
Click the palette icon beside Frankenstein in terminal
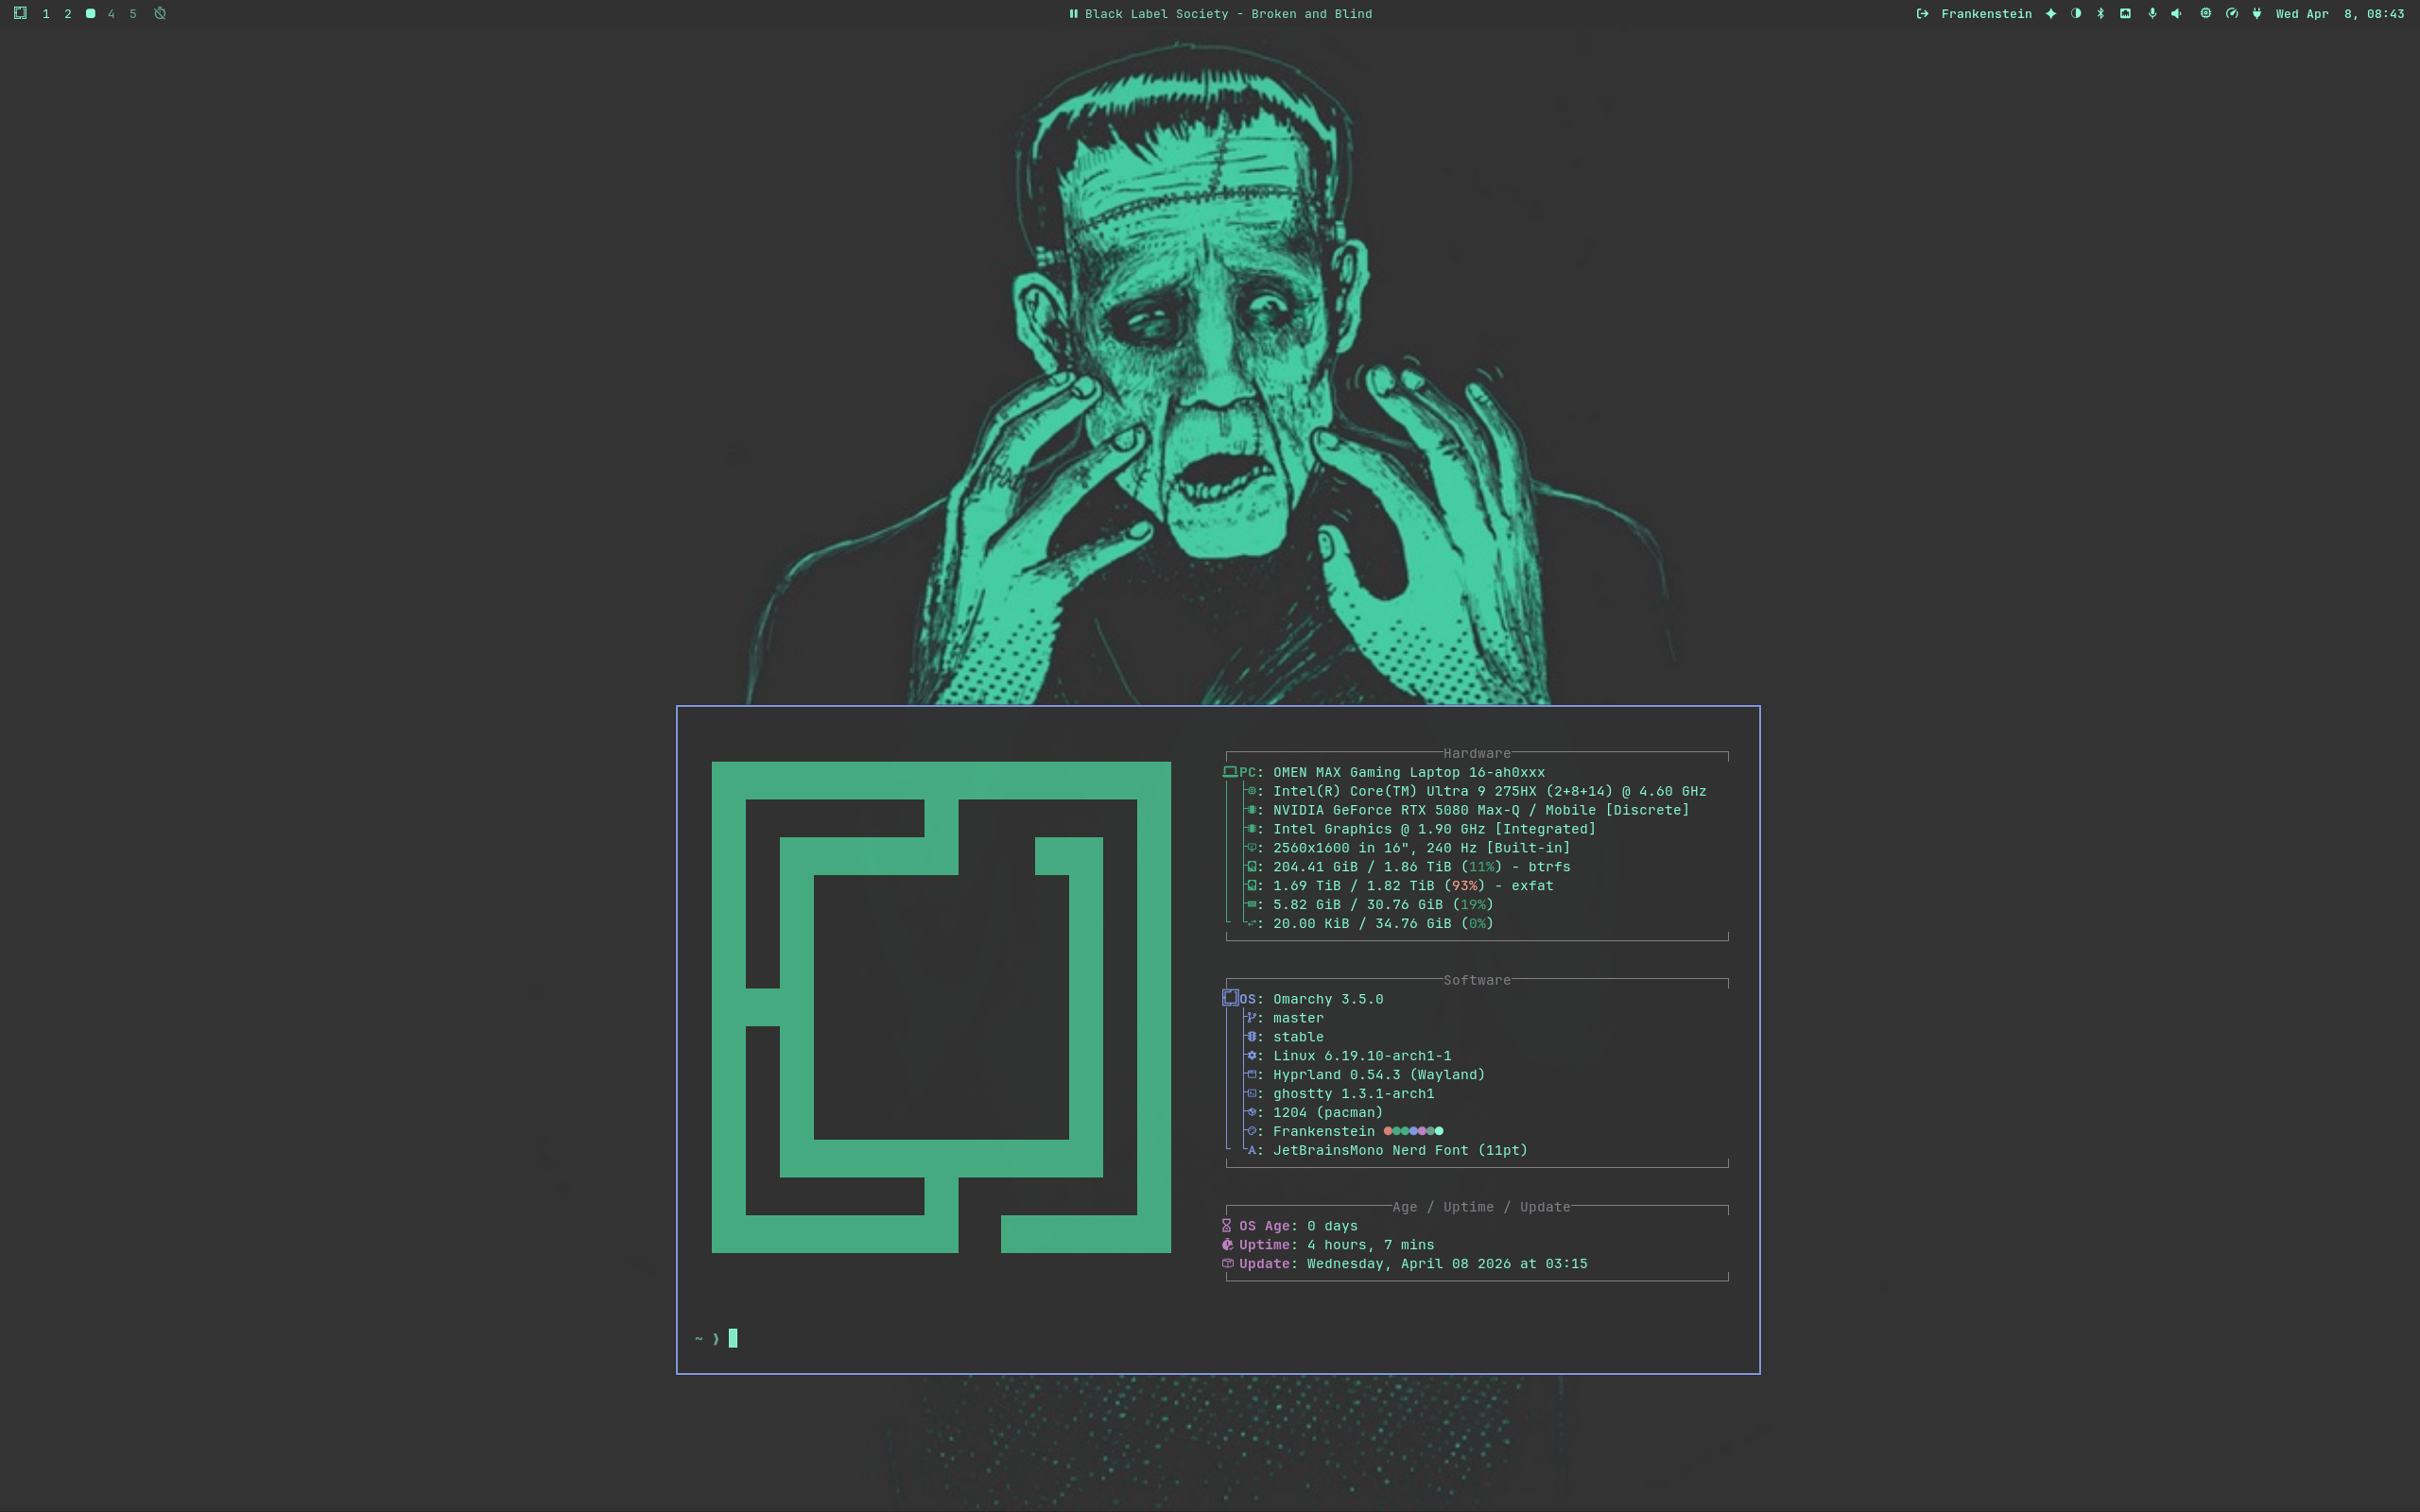point(1251,1131)
